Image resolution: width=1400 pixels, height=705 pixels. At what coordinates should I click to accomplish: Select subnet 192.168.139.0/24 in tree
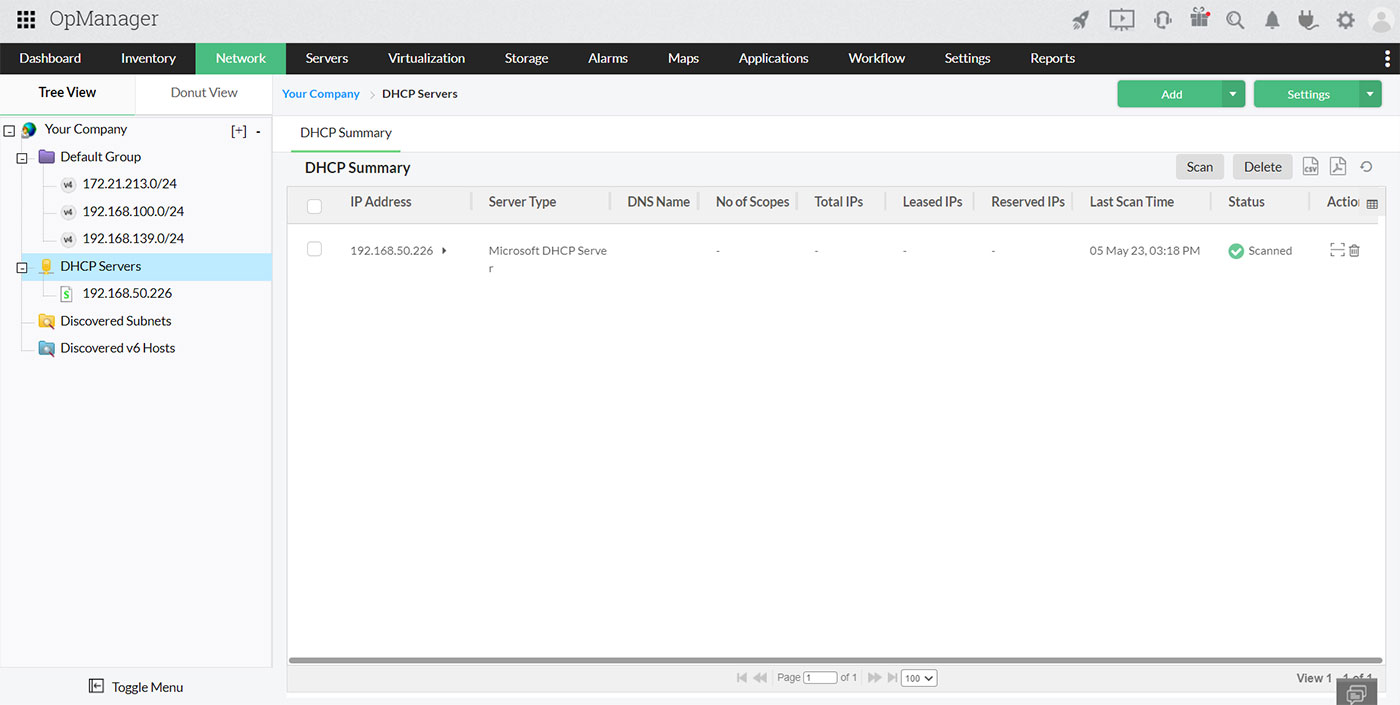(x=133, y=238)
